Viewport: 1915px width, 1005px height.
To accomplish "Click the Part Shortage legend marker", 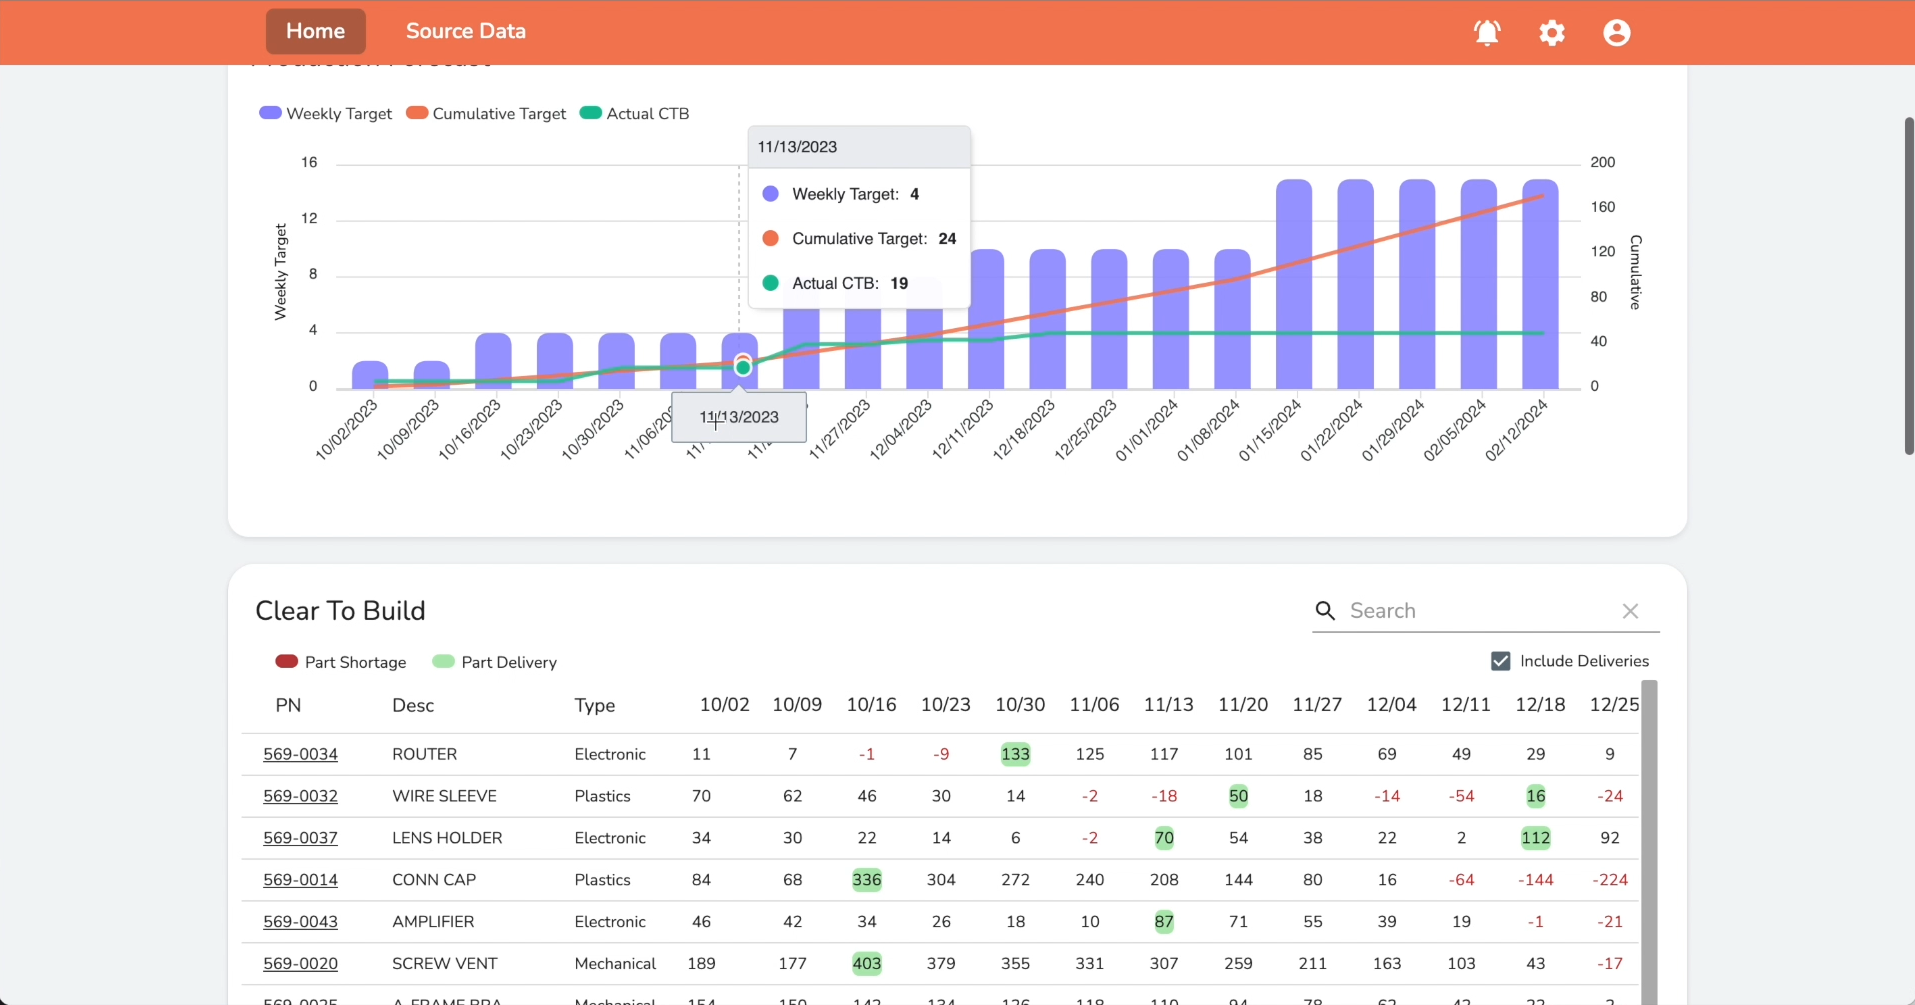I will click(287, 661).
